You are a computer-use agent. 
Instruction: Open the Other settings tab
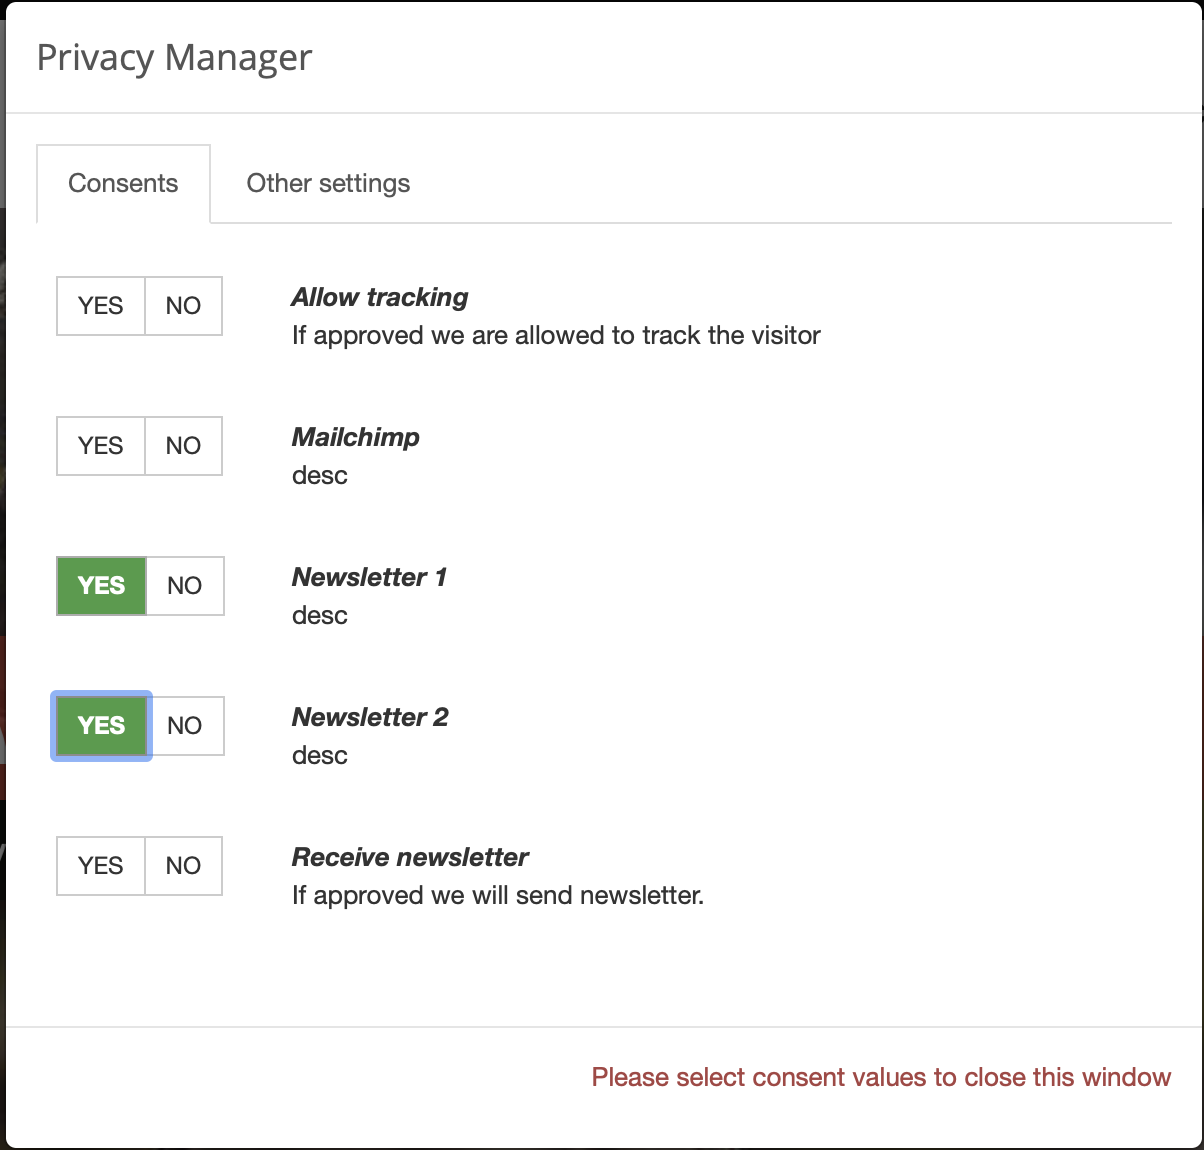(x=328, y=184)
